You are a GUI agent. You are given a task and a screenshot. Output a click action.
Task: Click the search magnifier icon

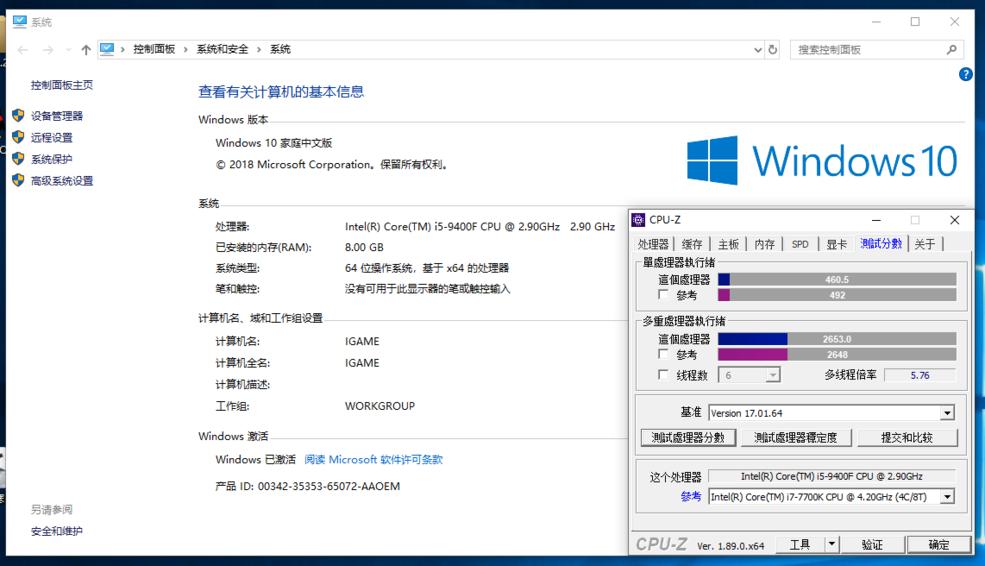(x=952, y=50)
